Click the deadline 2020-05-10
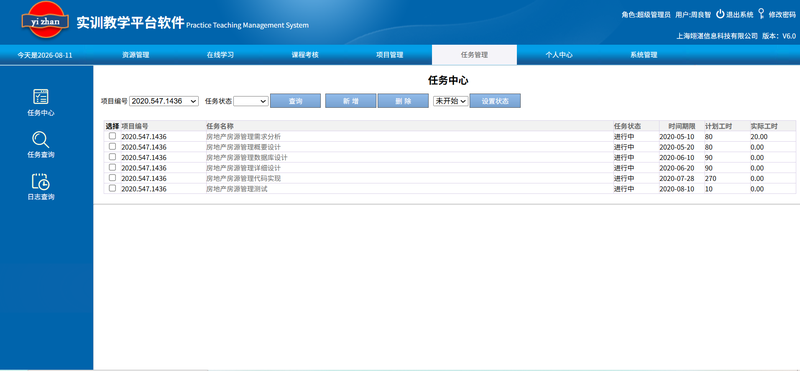 click(677, 137)
